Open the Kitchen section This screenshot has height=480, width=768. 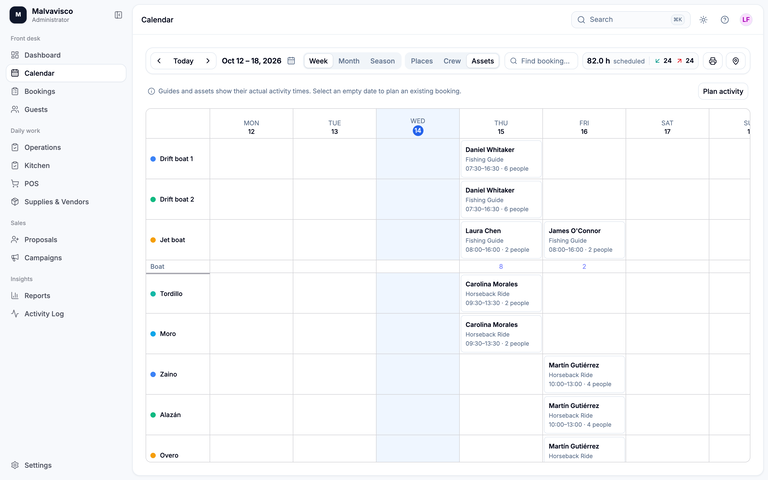point(66,165)
